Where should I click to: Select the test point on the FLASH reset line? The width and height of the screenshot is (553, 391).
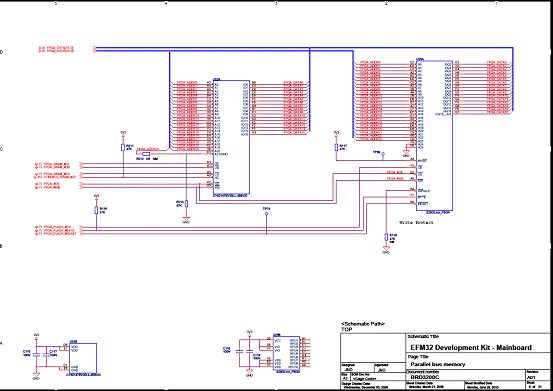[x=266, y=214]
